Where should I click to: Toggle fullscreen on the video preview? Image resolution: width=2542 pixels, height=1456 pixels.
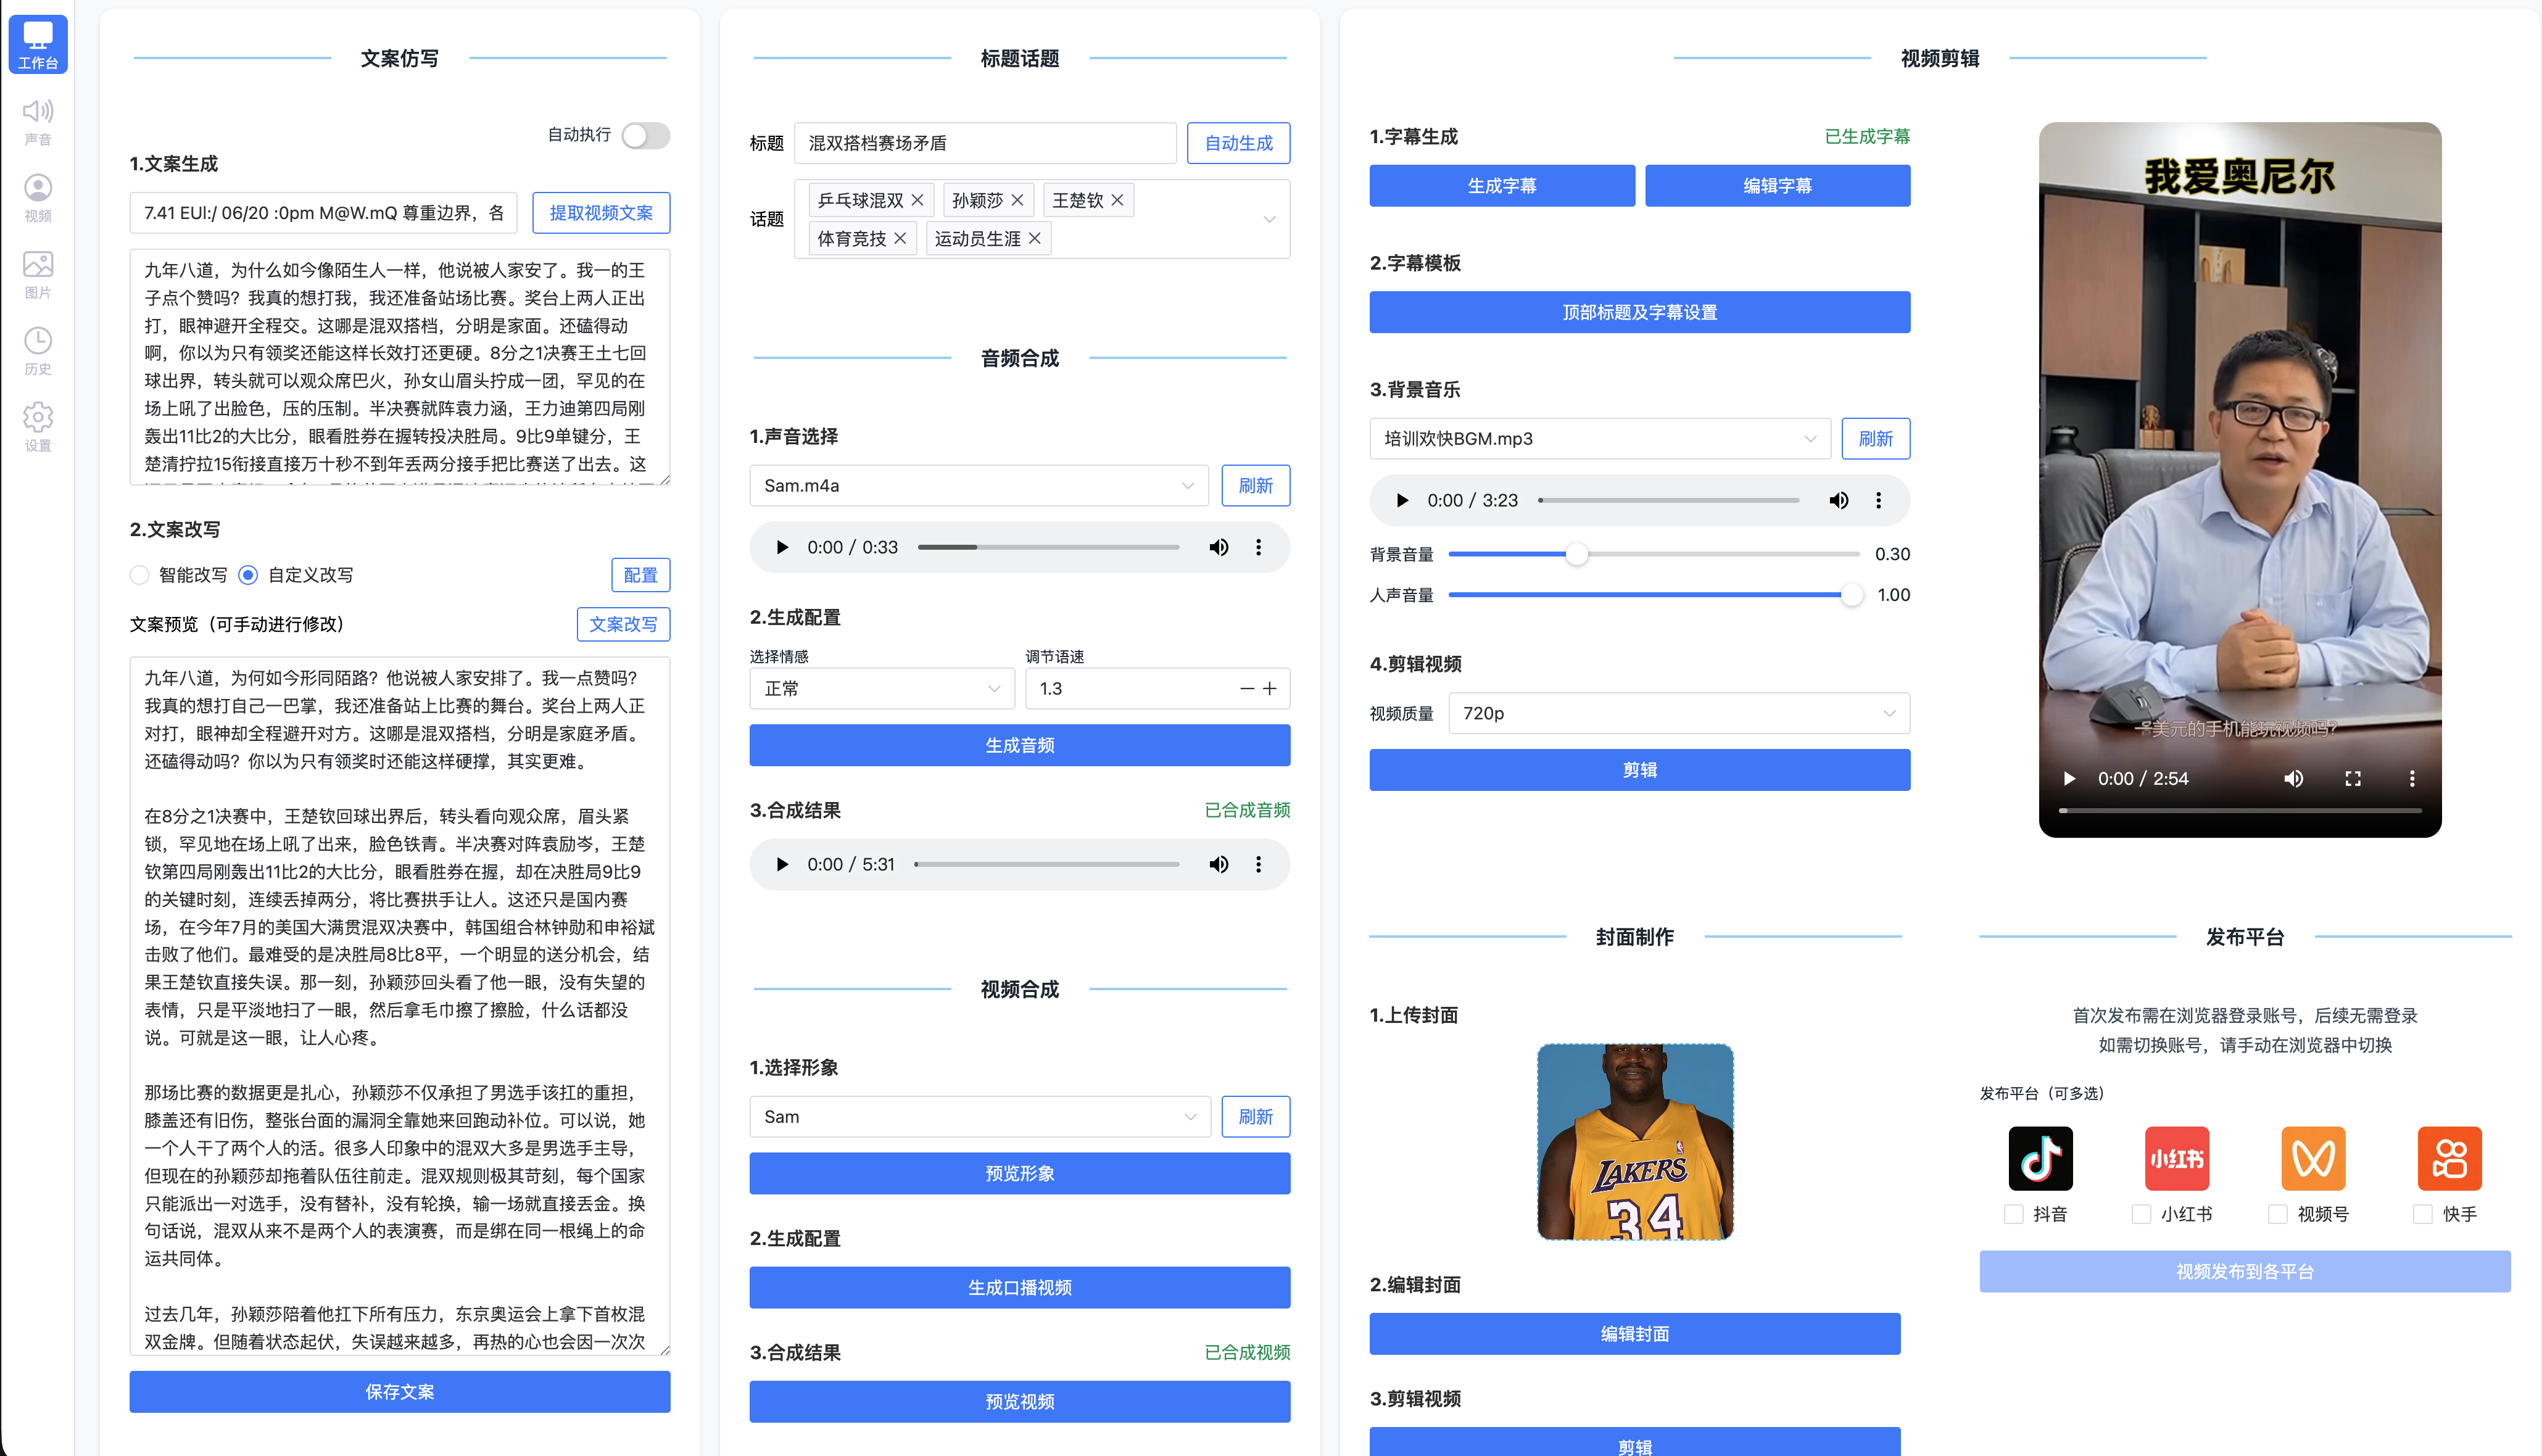[x=2353, y=778]
